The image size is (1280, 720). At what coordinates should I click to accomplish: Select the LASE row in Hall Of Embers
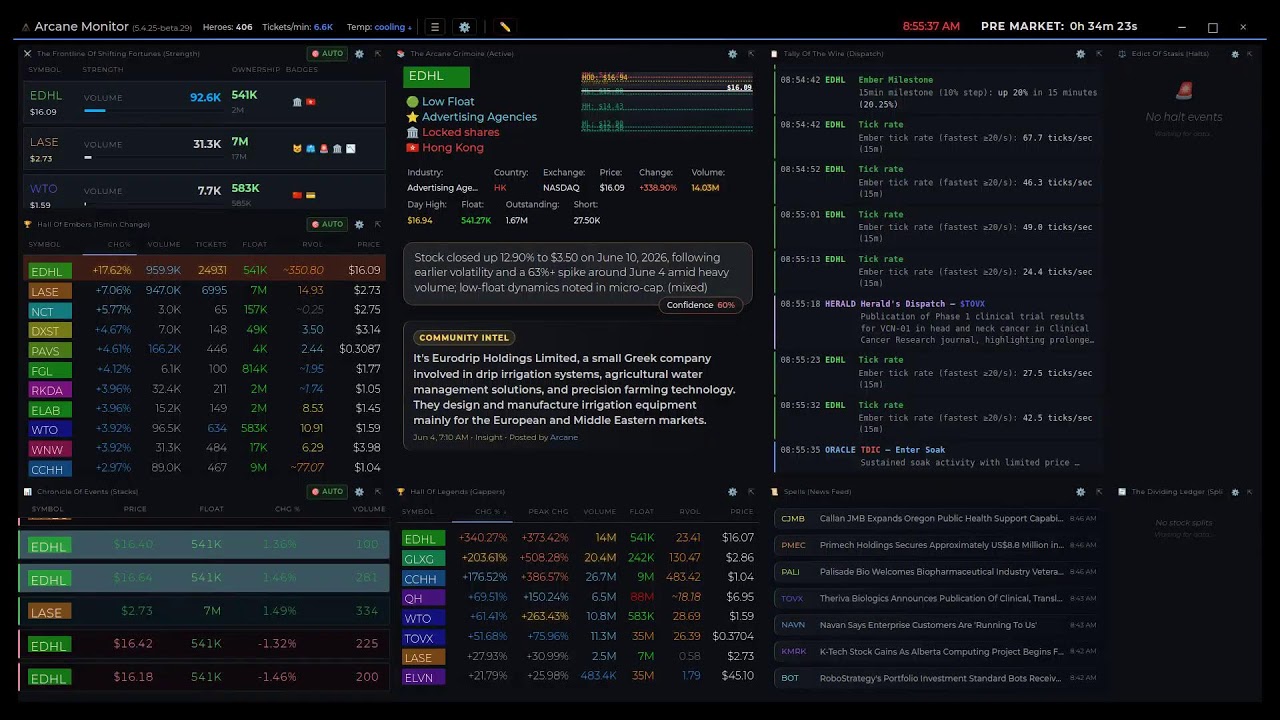point(204,291)
